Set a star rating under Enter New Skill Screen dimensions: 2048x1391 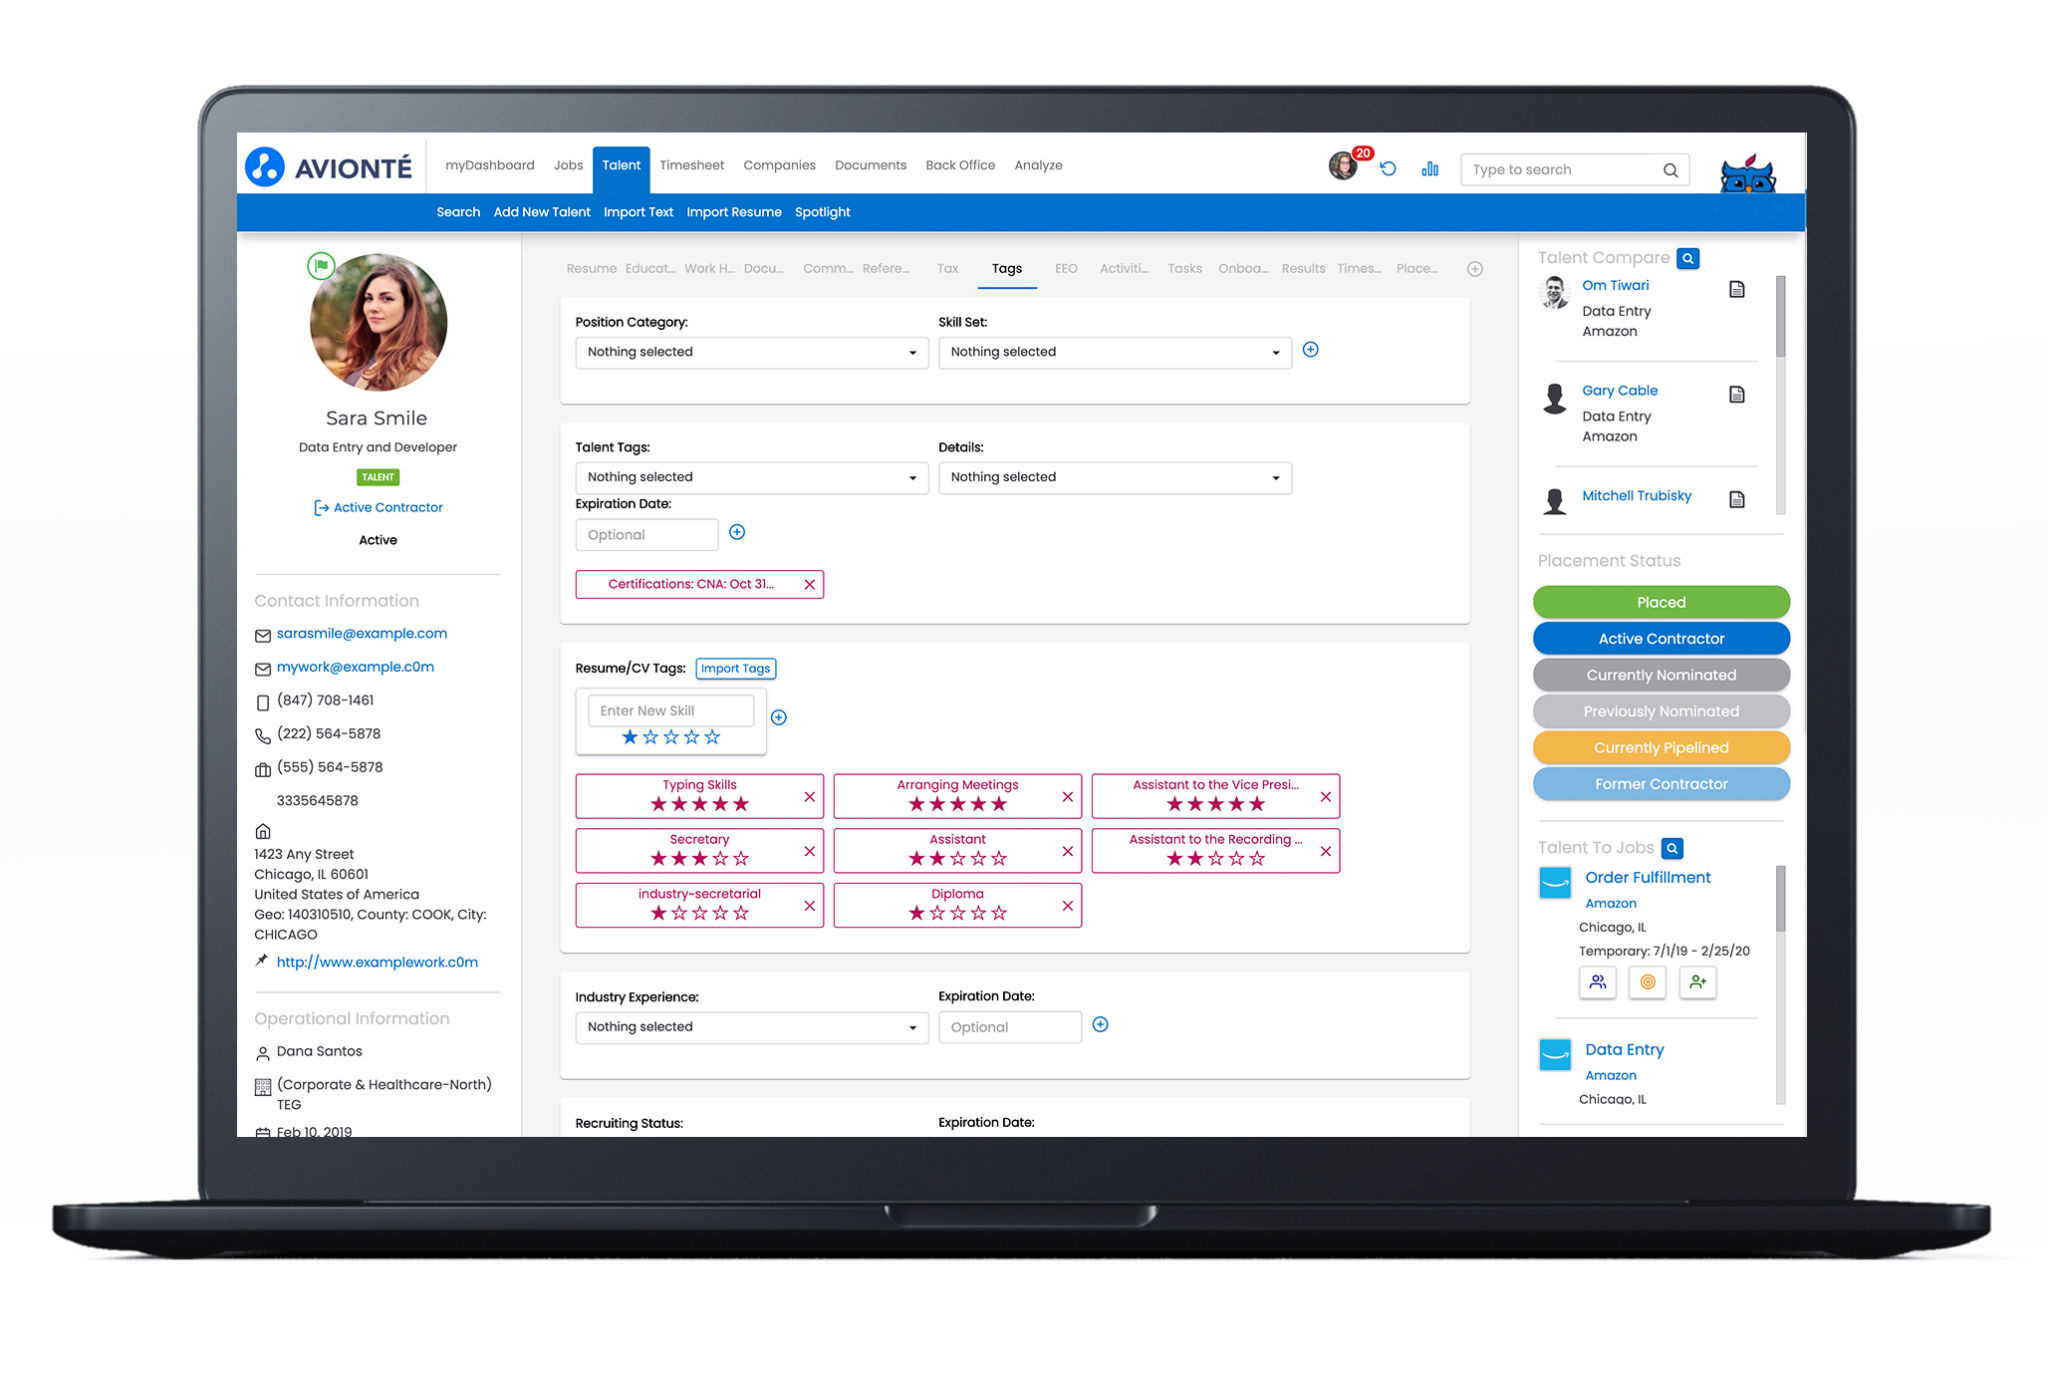coord(671,737)
